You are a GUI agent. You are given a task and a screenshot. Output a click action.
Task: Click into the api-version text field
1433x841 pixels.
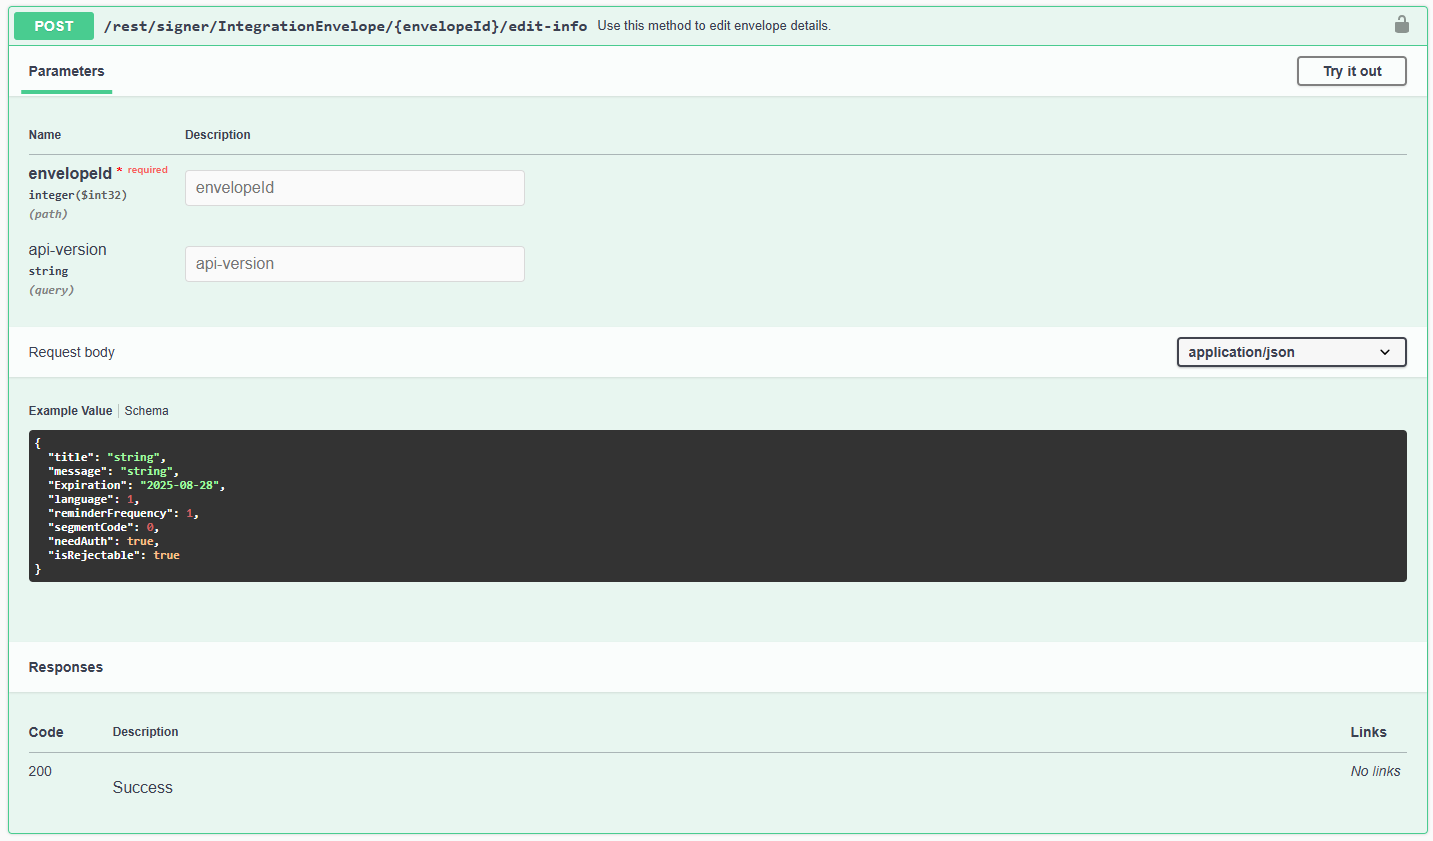[x=354, y=264]
